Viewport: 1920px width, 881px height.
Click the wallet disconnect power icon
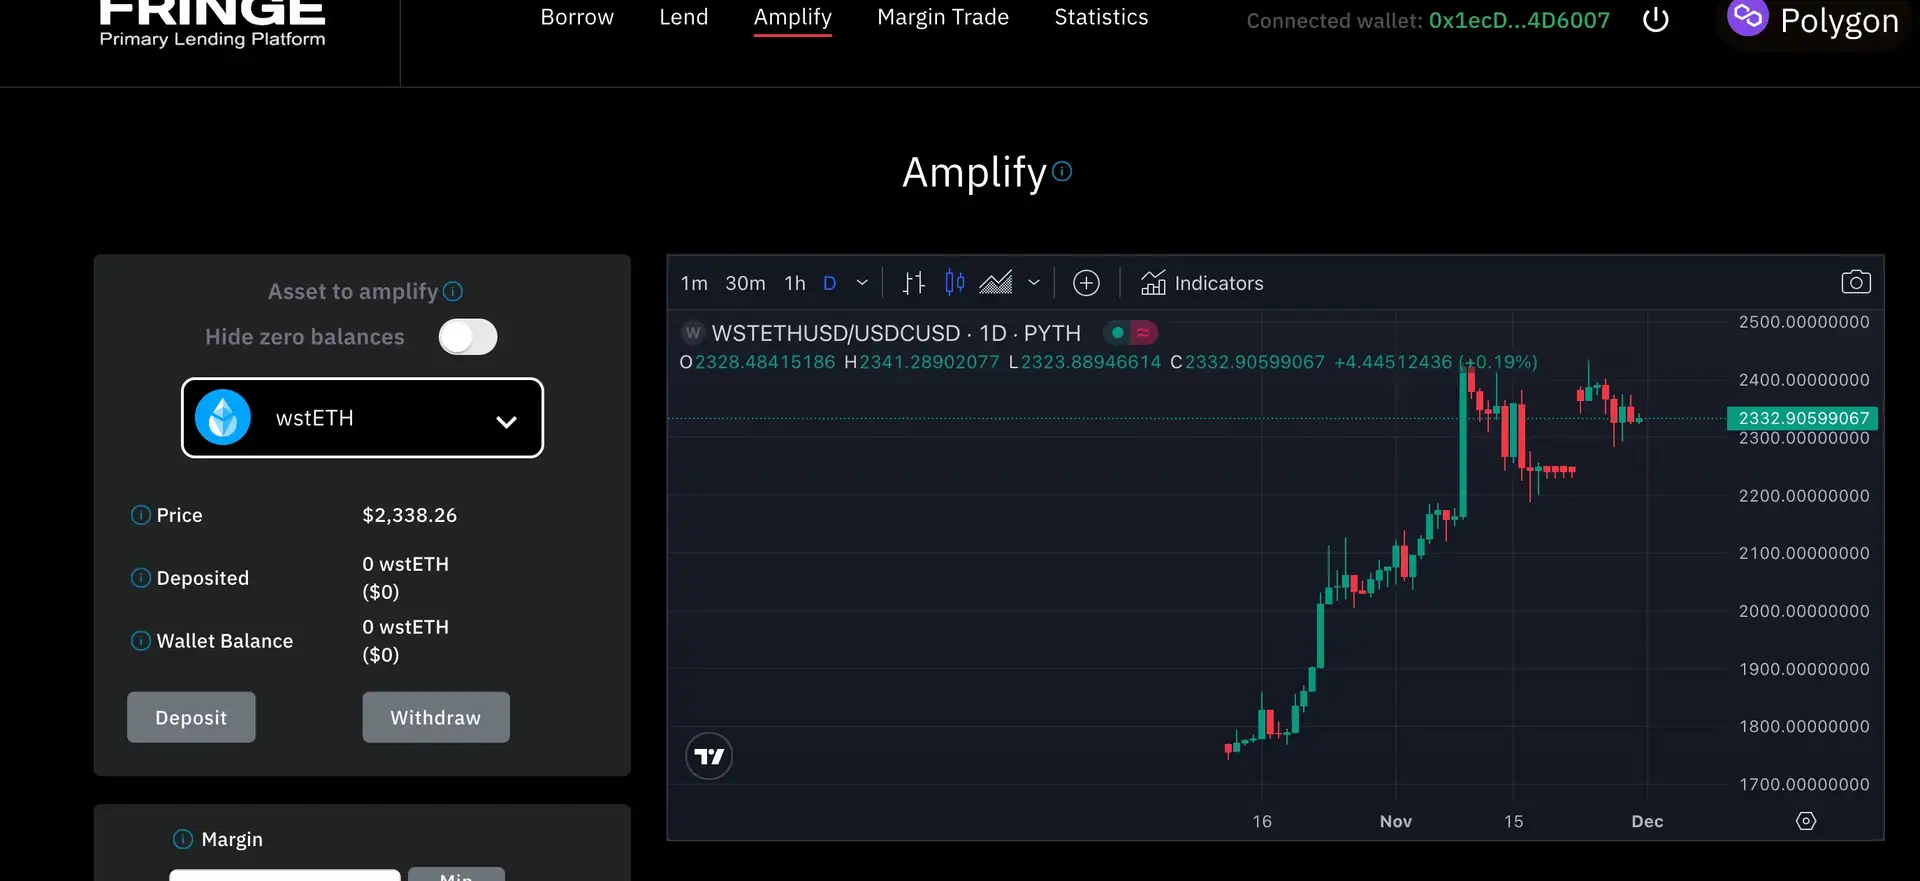1656,20
